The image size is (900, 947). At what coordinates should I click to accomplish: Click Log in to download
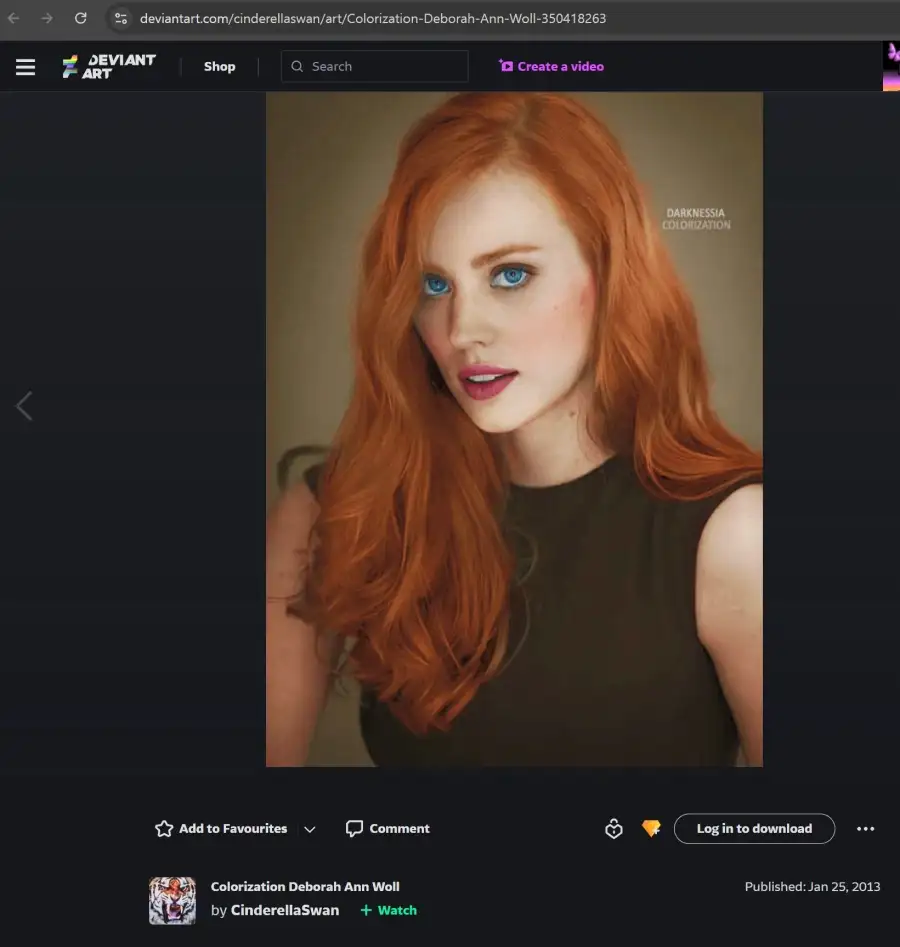(x=754, y=829)
